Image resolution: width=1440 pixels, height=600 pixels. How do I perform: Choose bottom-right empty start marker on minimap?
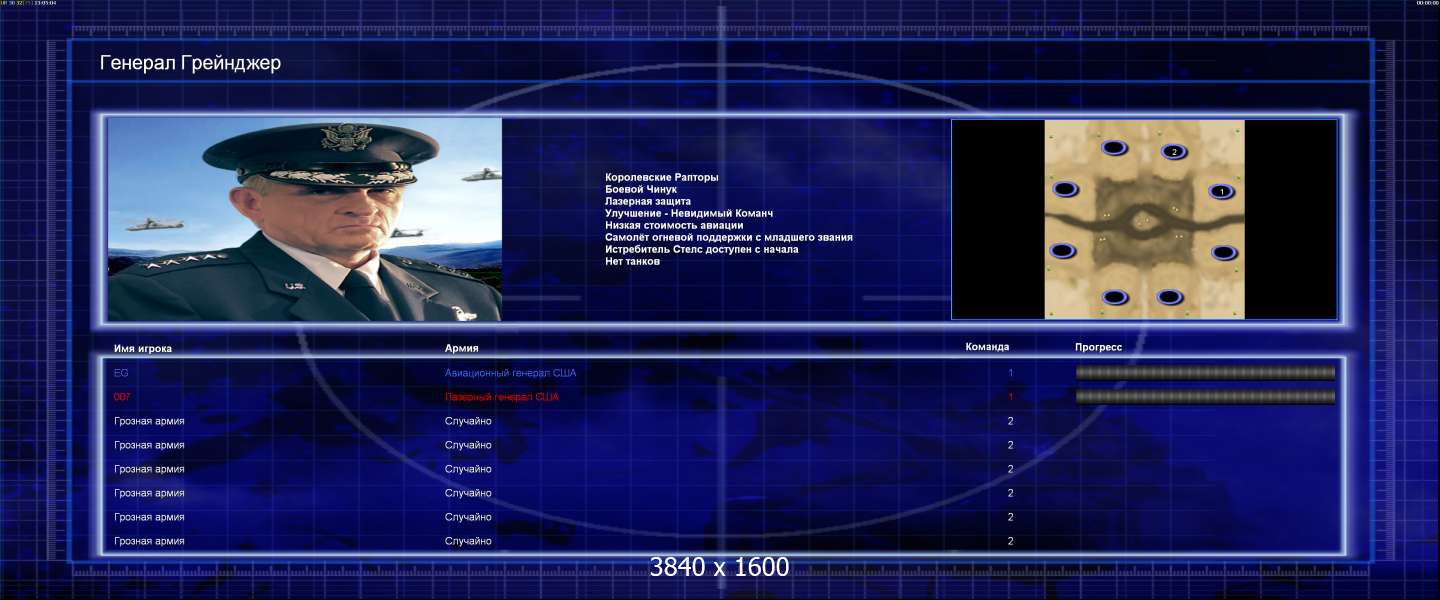tap(1169, 297)
